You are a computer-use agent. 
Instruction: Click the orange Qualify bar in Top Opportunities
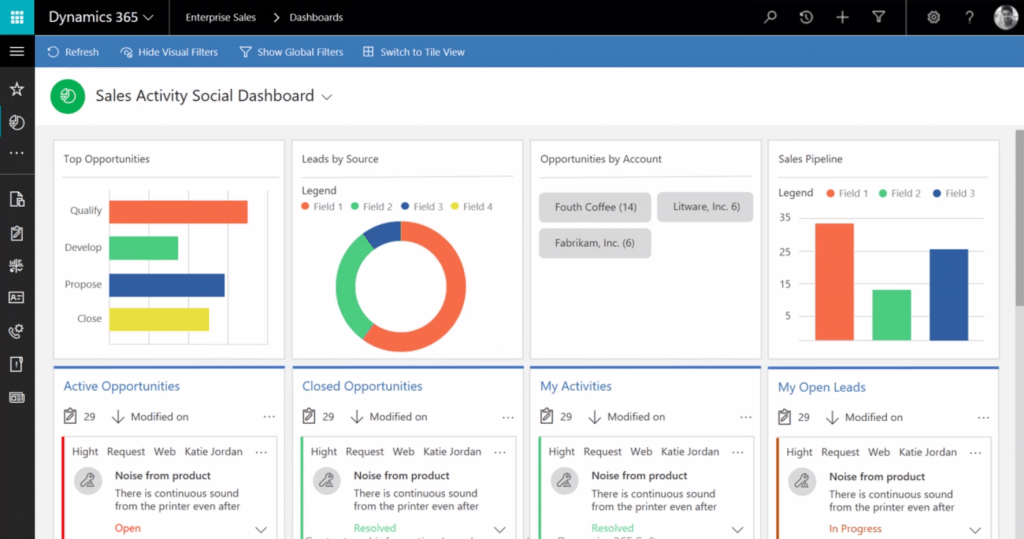coord(178,212)
